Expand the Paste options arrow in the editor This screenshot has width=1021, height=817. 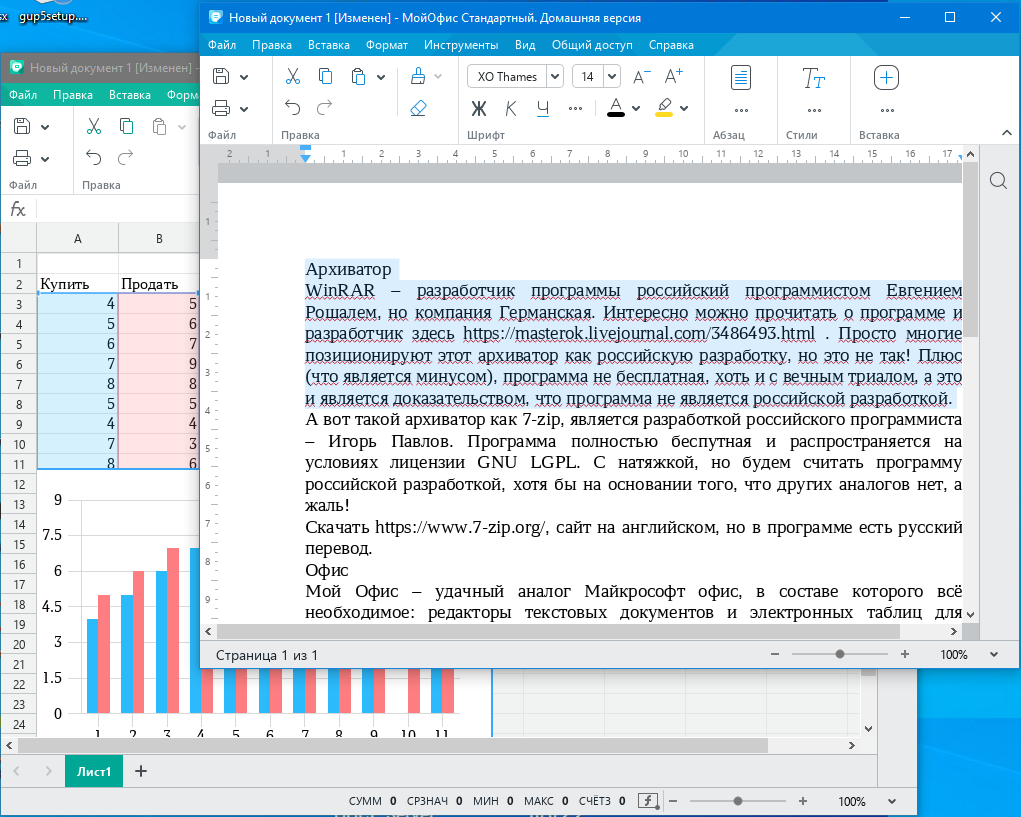coord(381,77)
